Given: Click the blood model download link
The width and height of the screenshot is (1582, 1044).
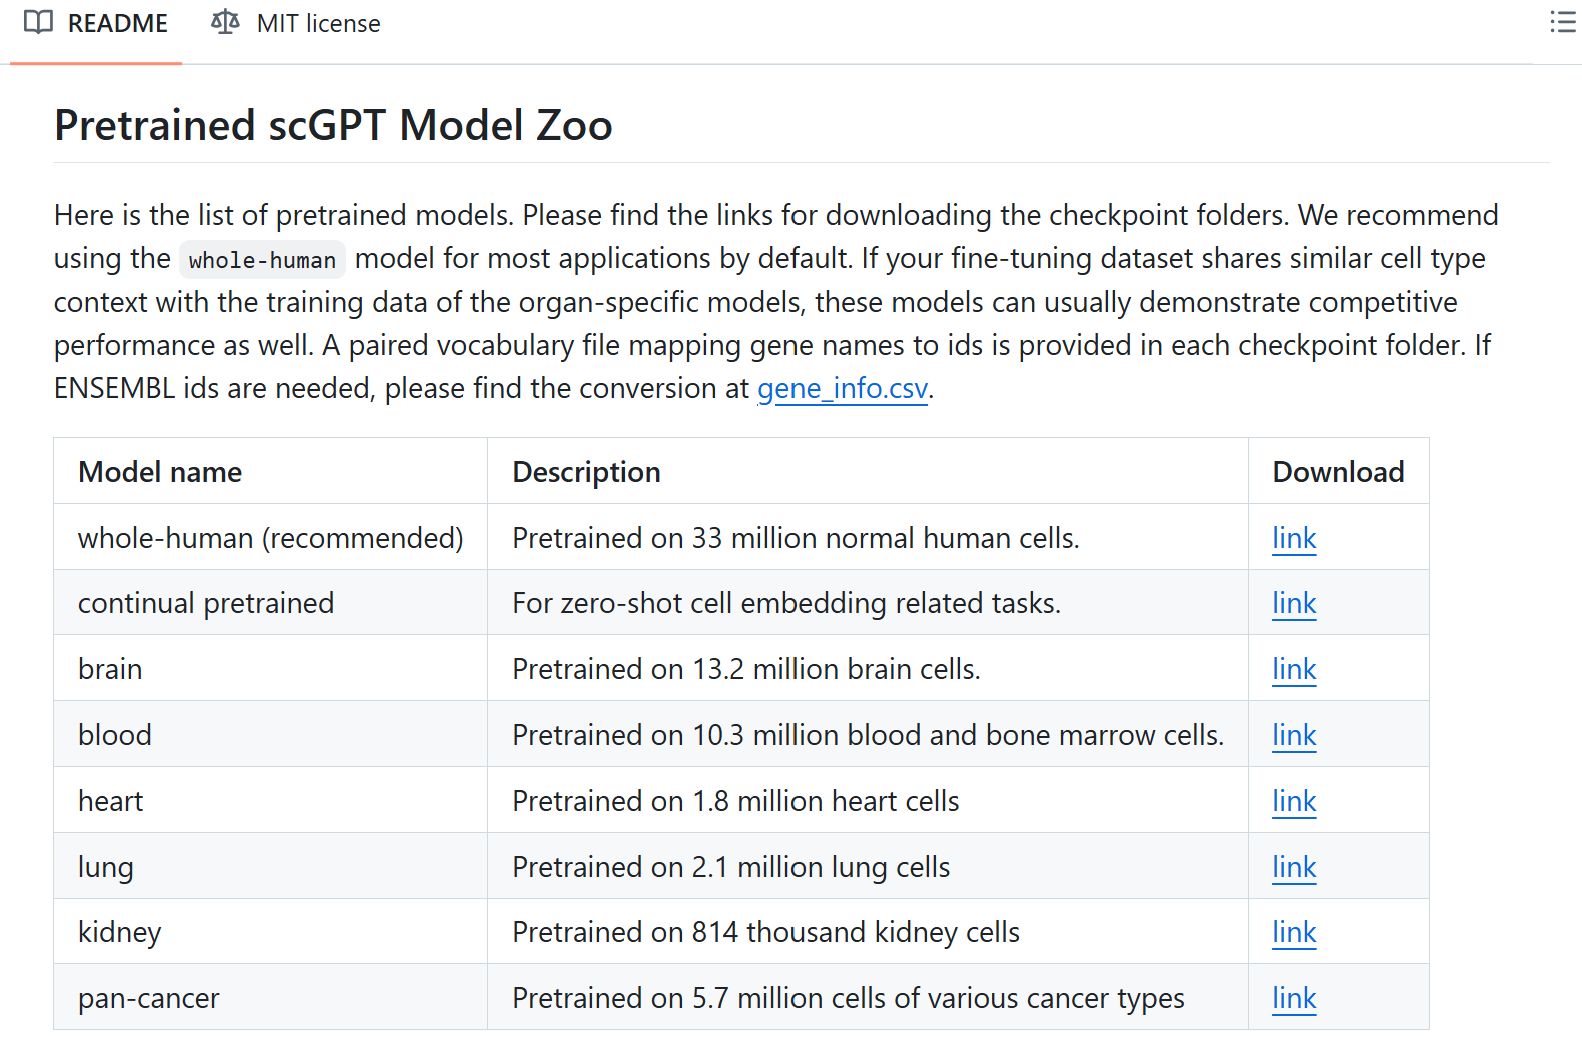Looking at the screenshot, I should point(1293,735).
